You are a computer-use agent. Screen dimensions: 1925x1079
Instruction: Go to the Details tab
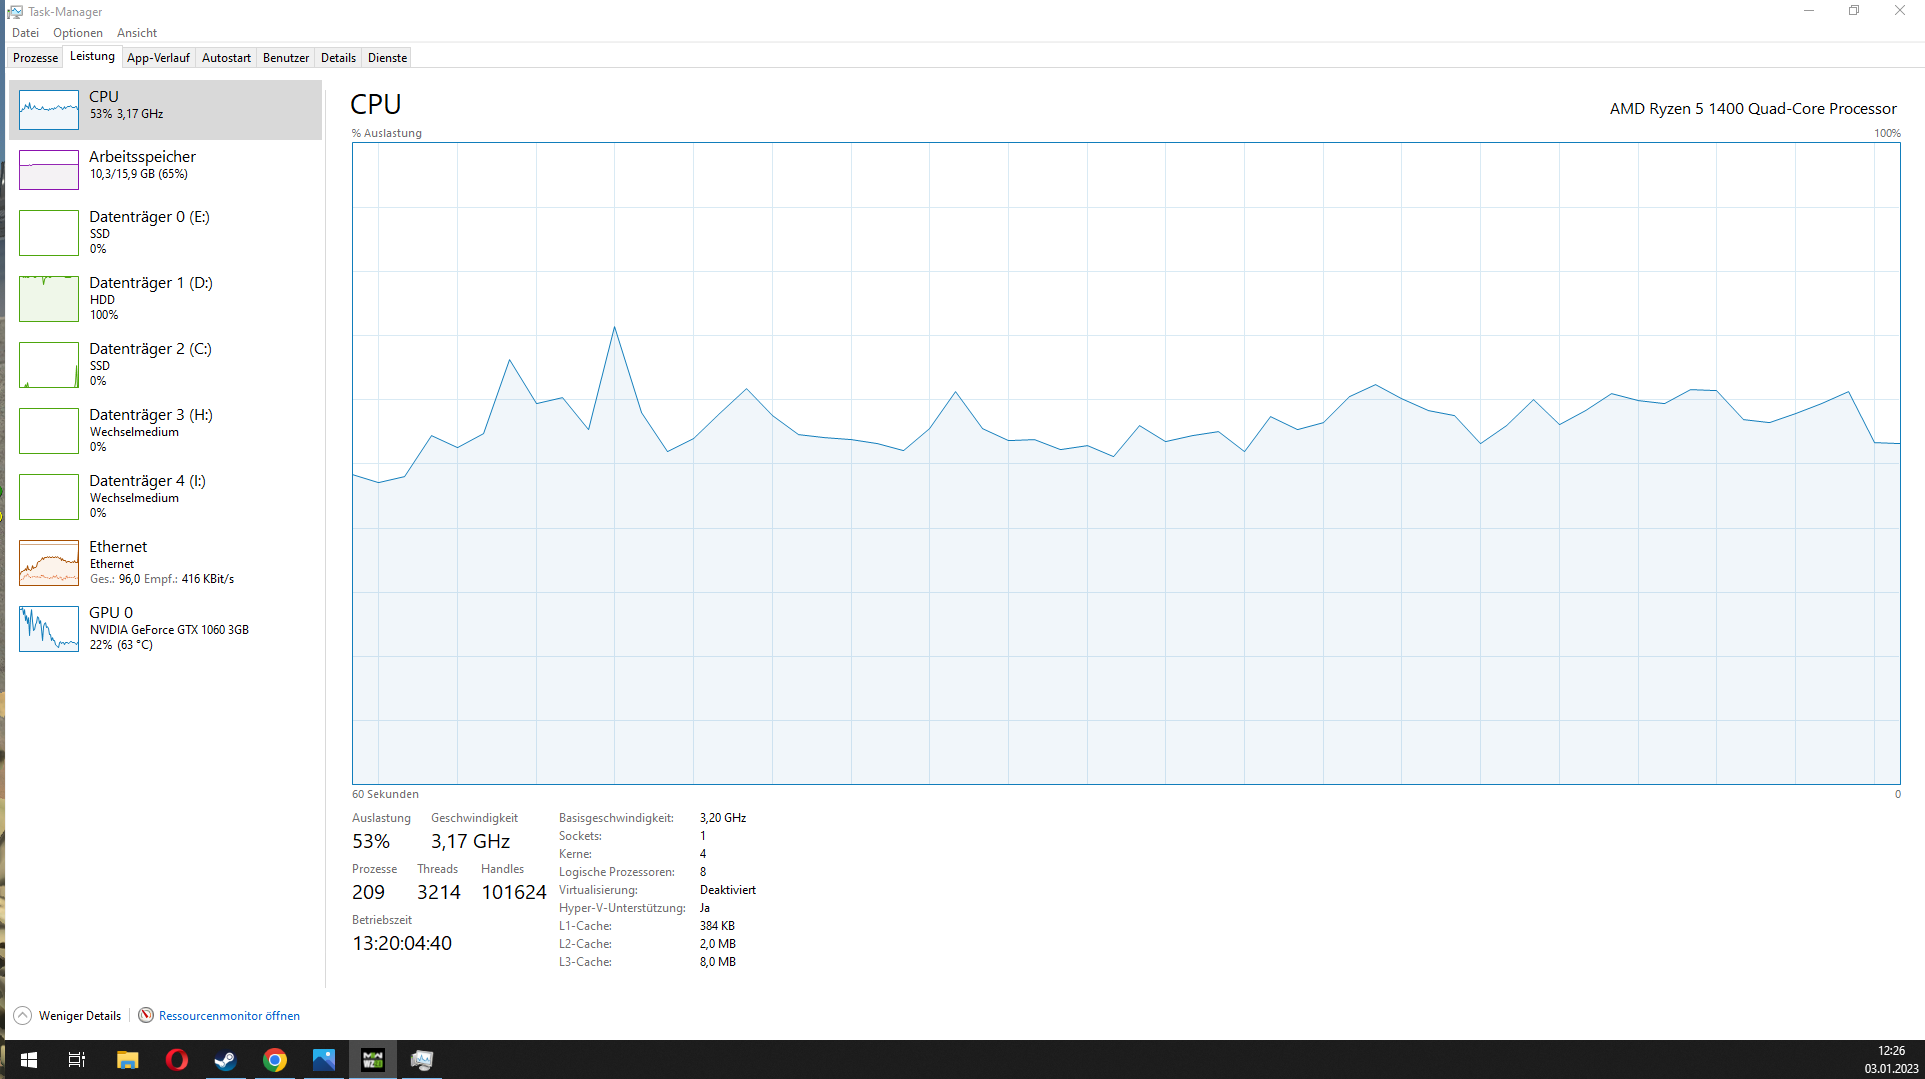click(338, 58)
